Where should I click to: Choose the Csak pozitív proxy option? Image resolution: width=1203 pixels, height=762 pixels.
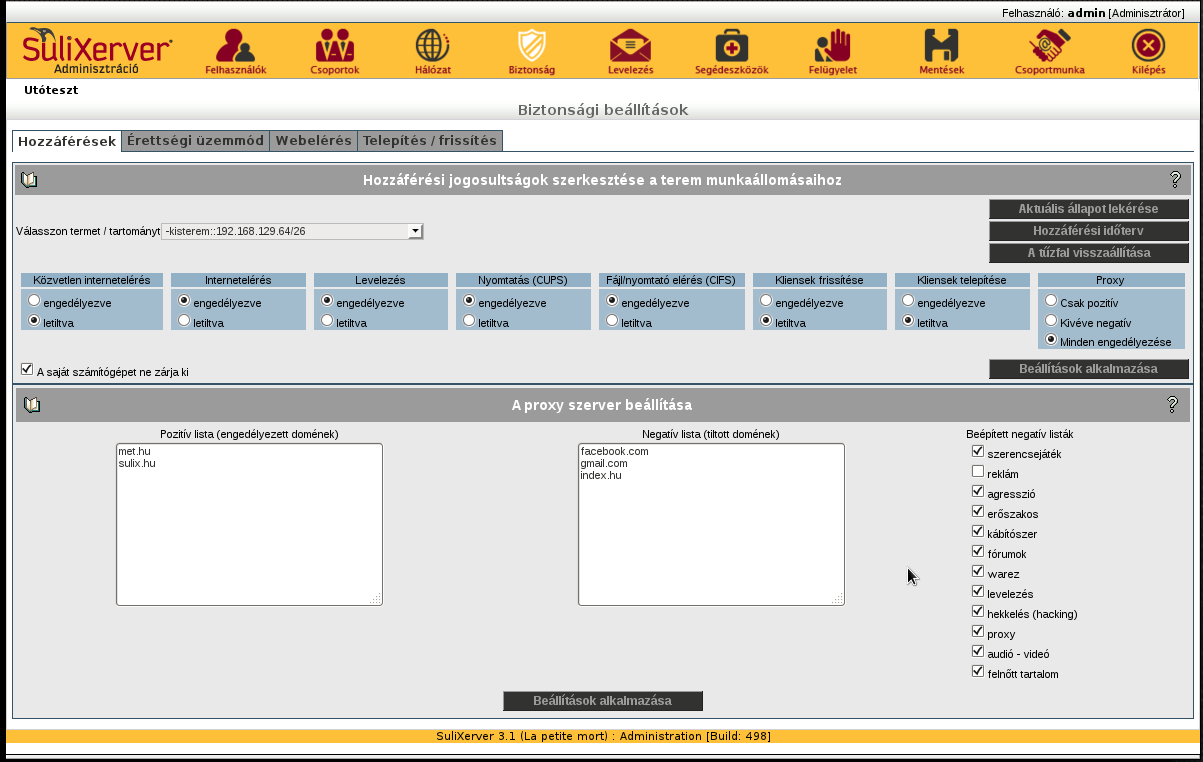tap(1051, 300)
